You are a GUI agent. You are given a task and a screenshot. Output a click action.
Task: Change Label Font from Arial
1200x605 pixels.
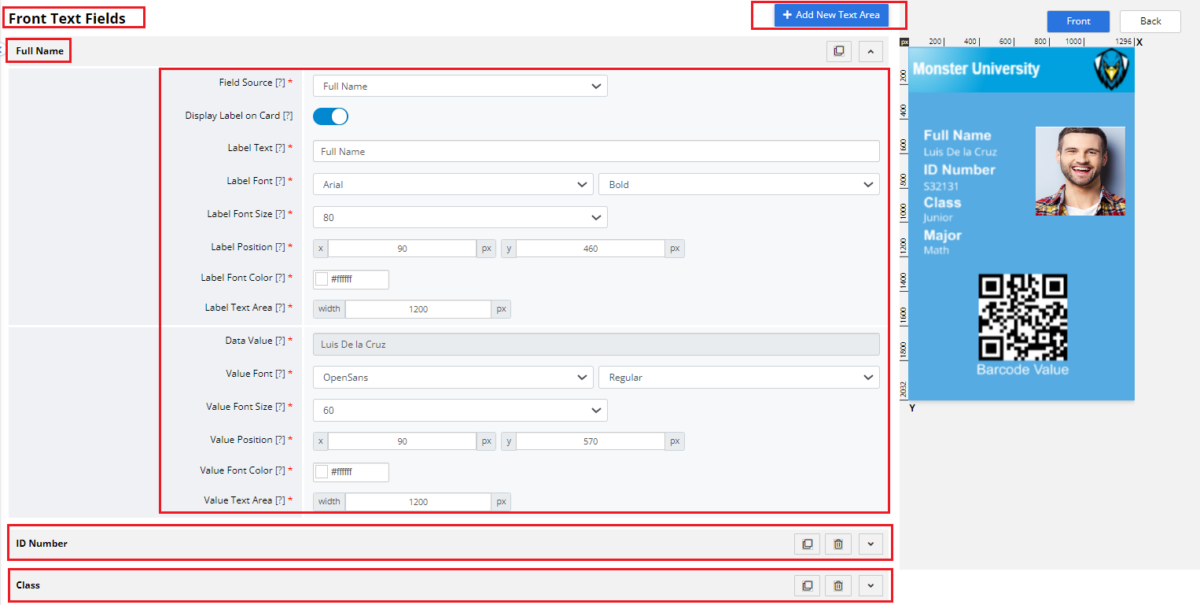point(453,184)
